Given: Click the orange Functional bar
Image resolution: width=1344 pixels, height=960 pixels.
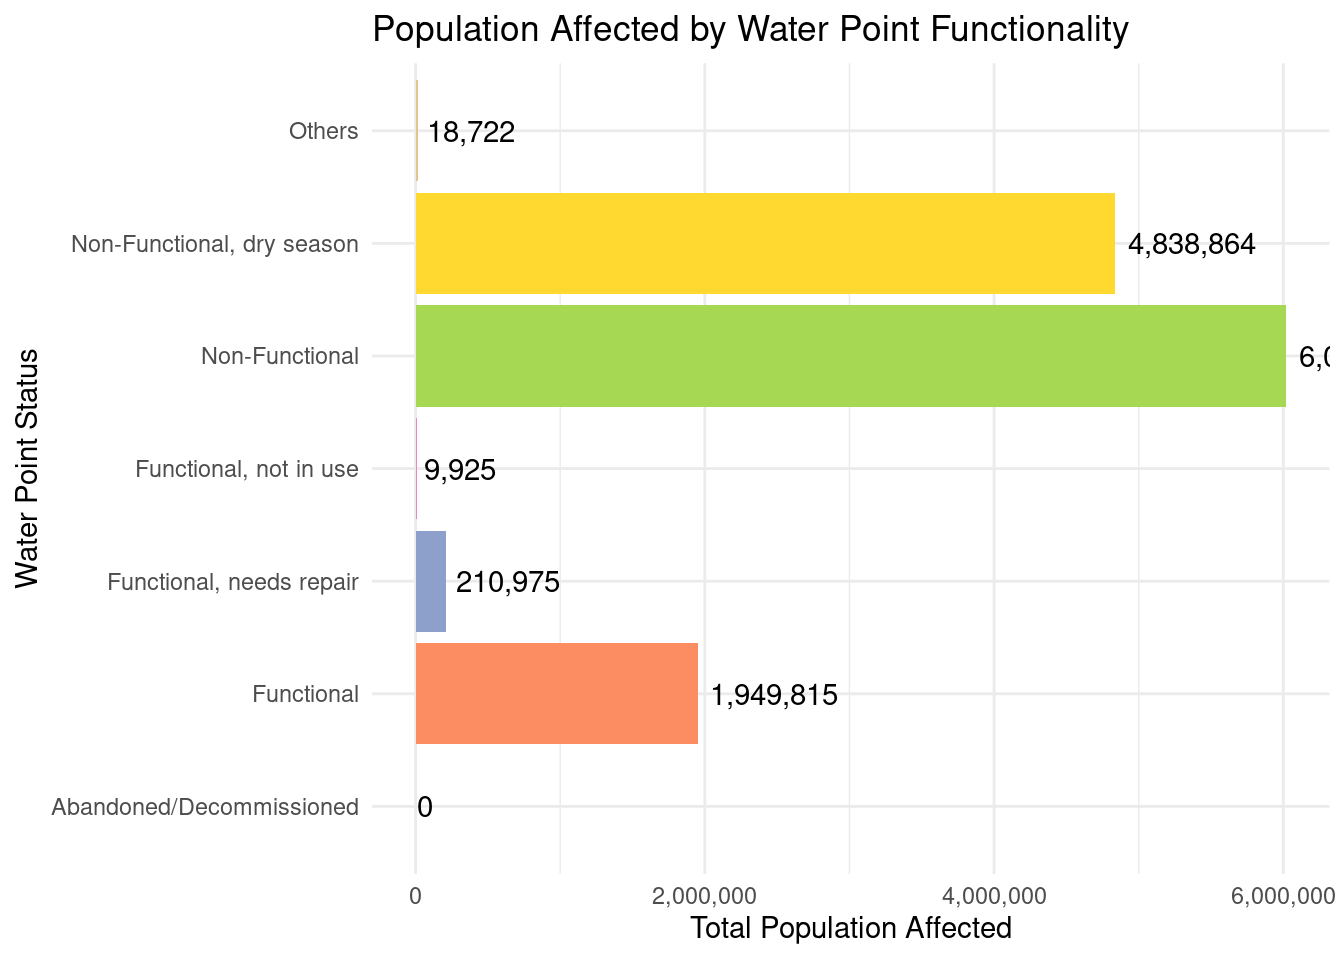Looking at the screenshot, I should [556, 694].
